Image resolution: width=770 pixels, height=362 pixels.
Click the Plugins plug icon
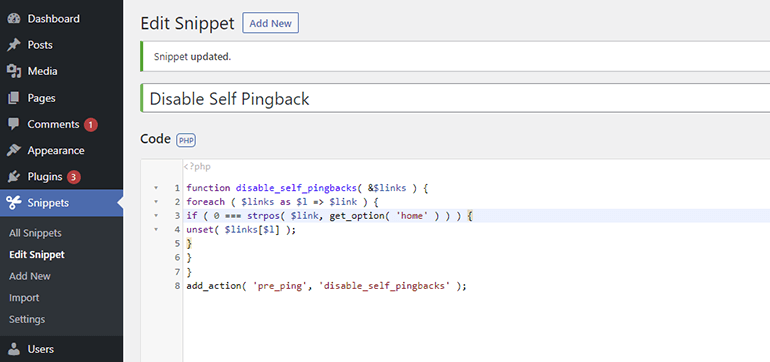(x=14, y=177)
